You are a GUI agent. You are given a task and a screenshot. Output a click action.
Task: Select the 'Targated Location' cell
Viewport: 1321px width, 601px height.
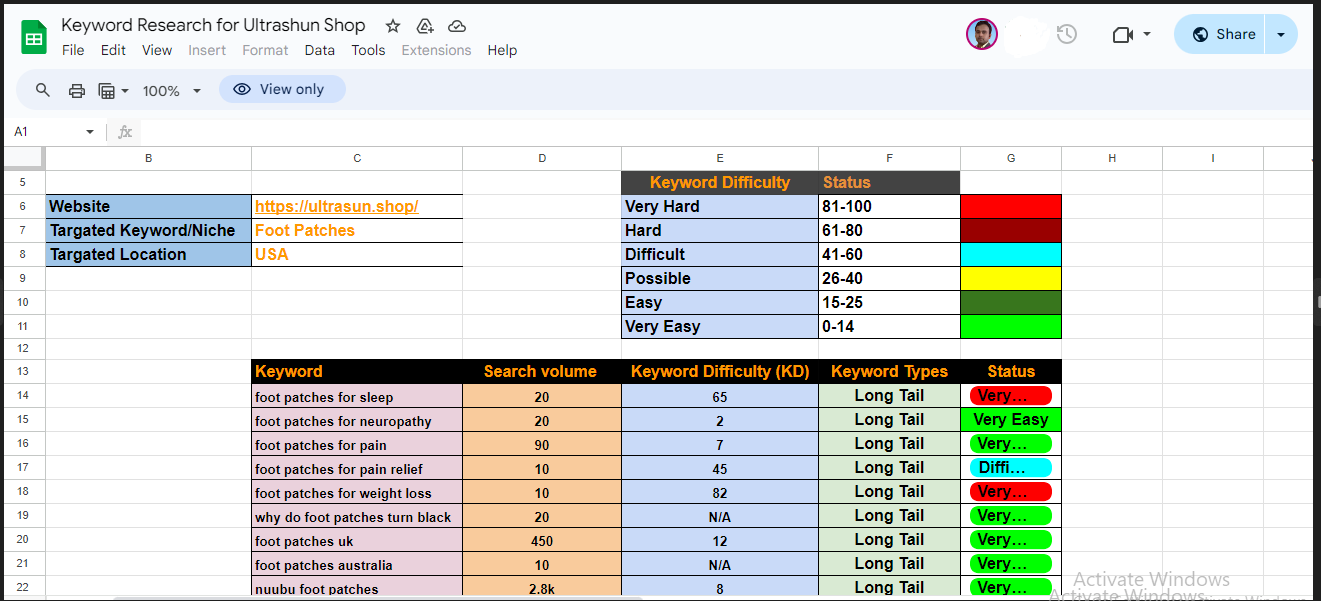(x=149, y=254)
